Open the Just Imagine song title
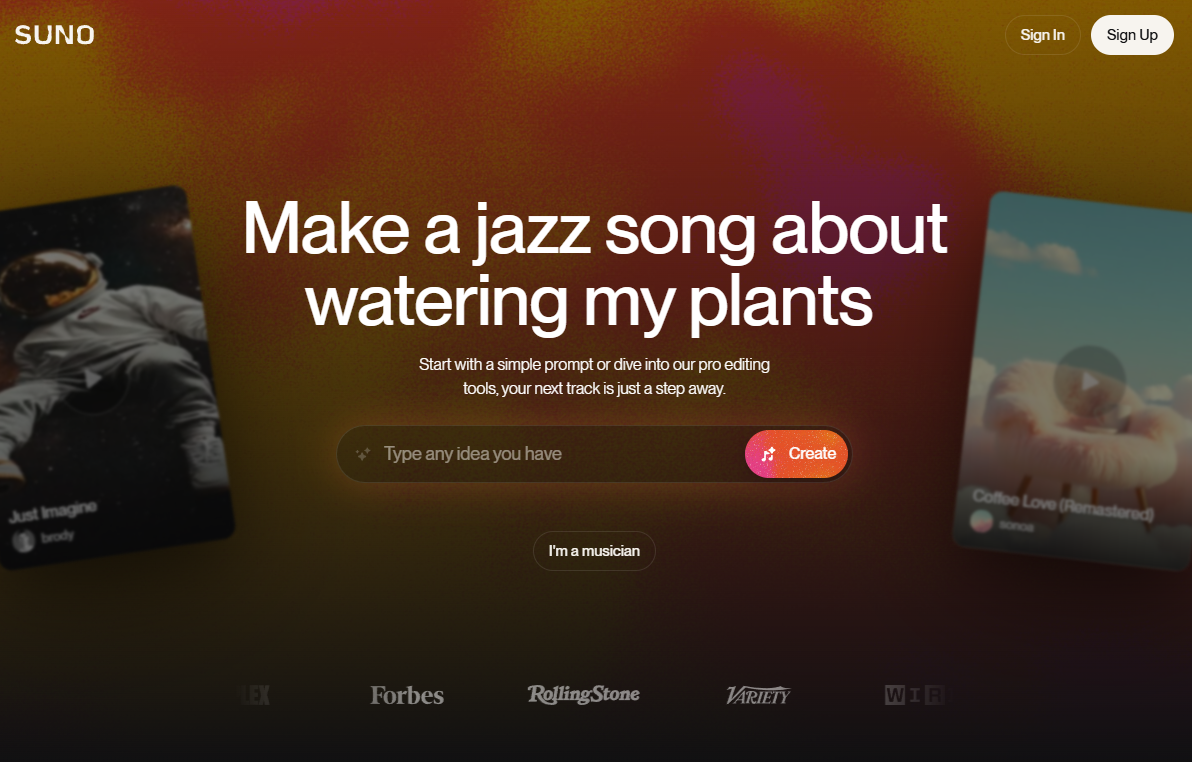The image size is (1192, 762). pyautogui.click(x=52, y=512)
